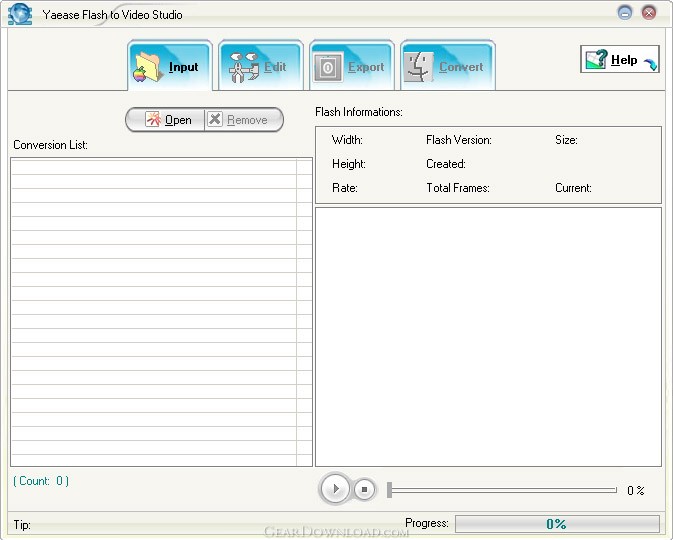The height and width of the screenshot is (540, 673).
Task: Click the Flash Version label
Action: [459, 140]
